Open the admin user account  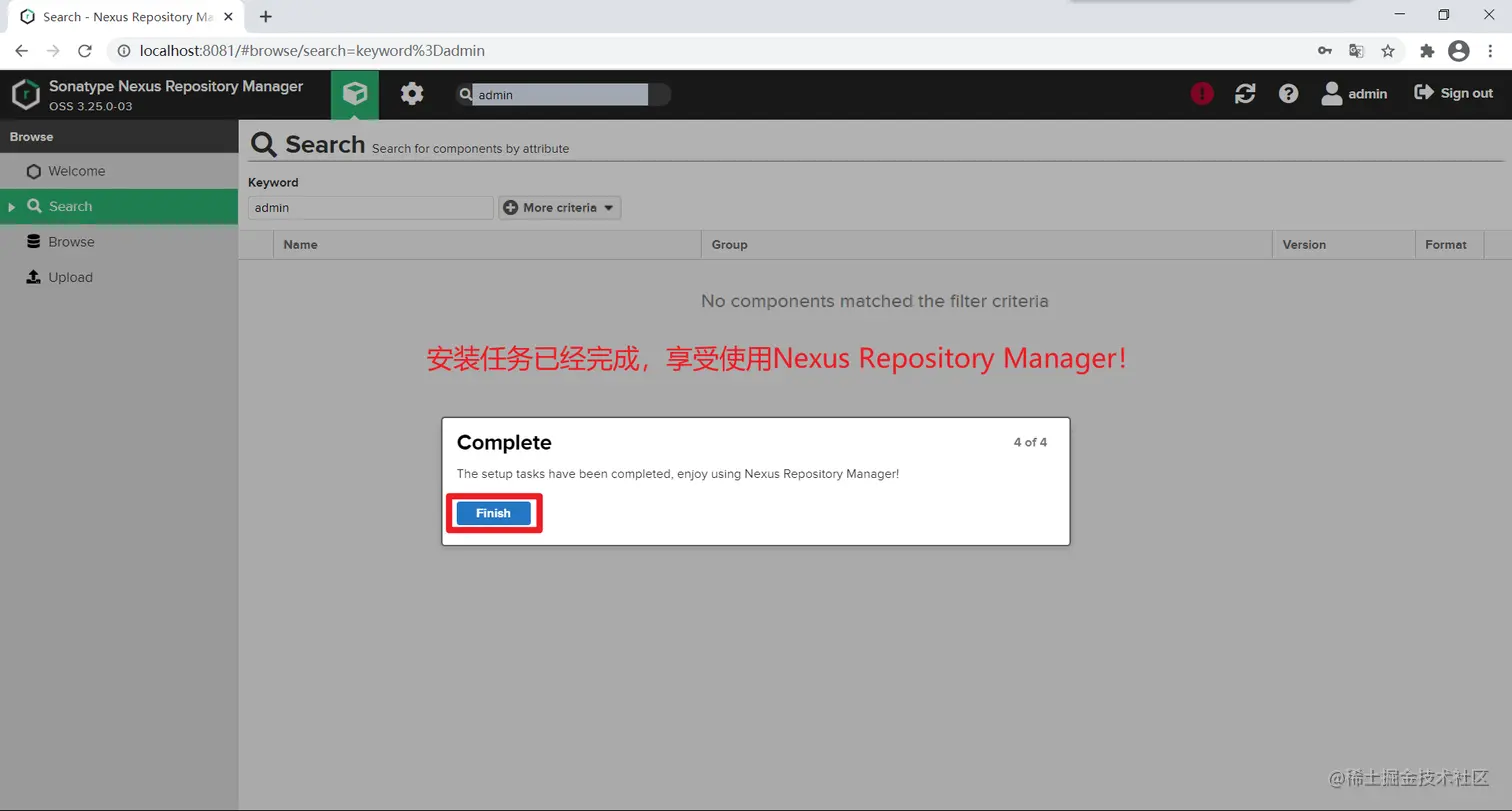tap(1354, 93)
